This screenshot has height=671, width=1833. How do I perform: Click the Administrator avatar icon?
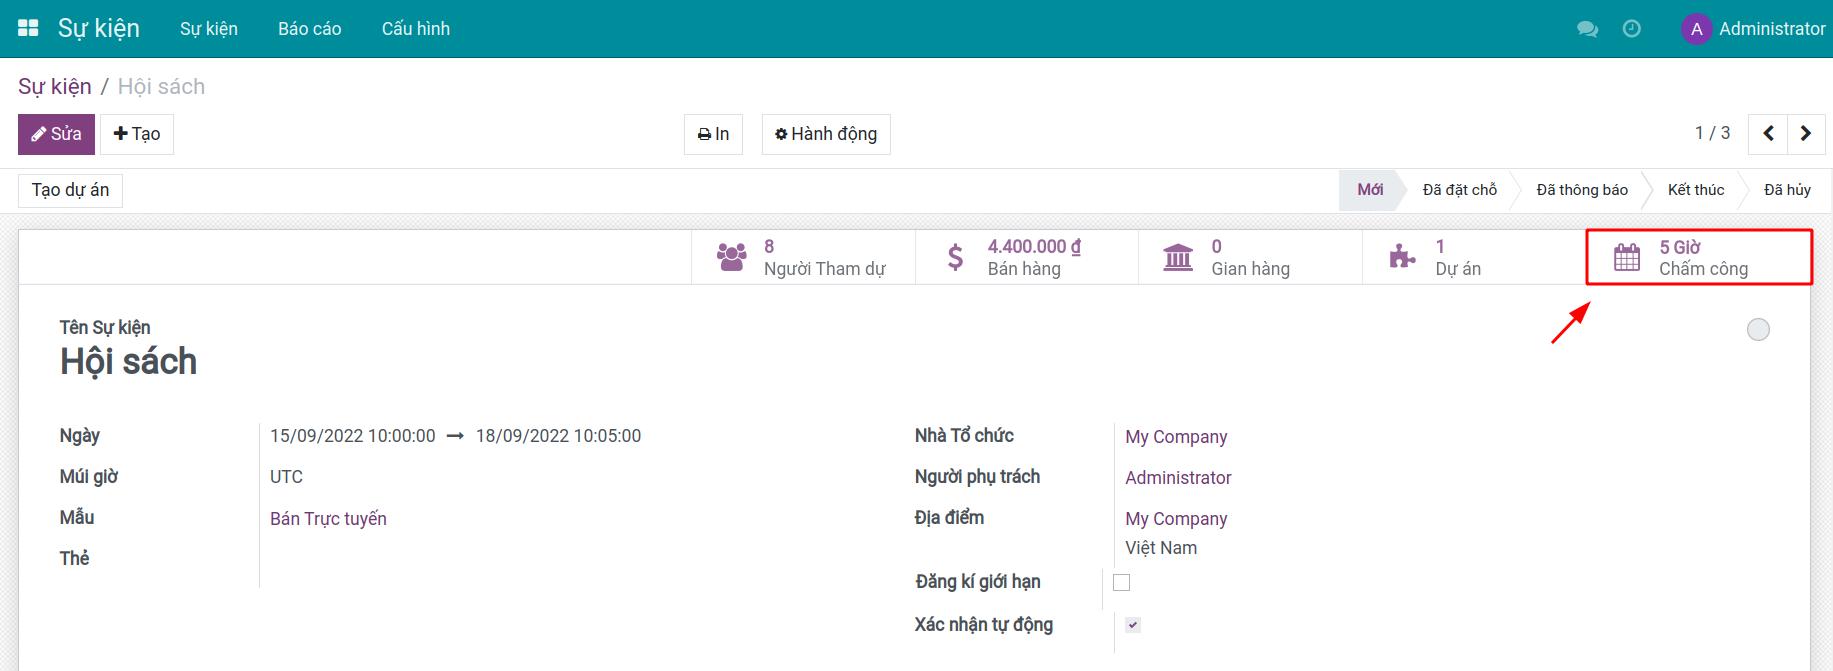(x=1696, y=29)
